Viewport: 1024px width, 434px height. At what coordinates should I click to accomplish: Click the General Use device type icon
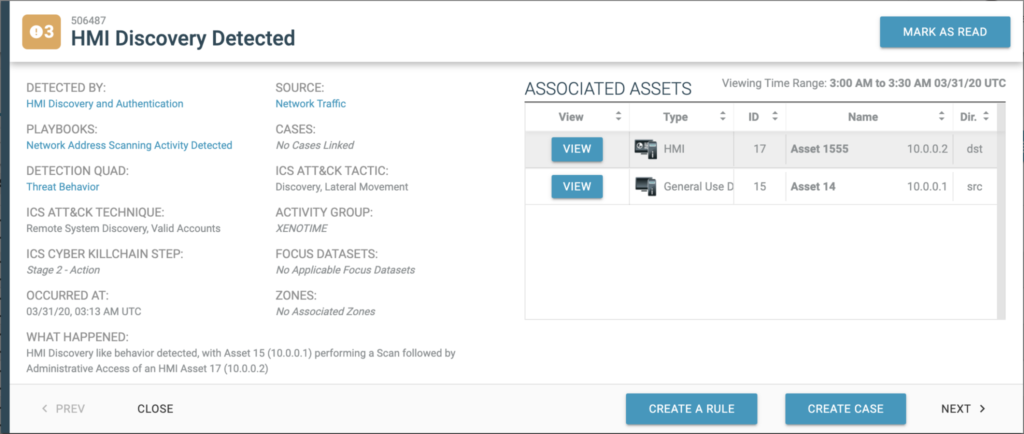point(646,187)
